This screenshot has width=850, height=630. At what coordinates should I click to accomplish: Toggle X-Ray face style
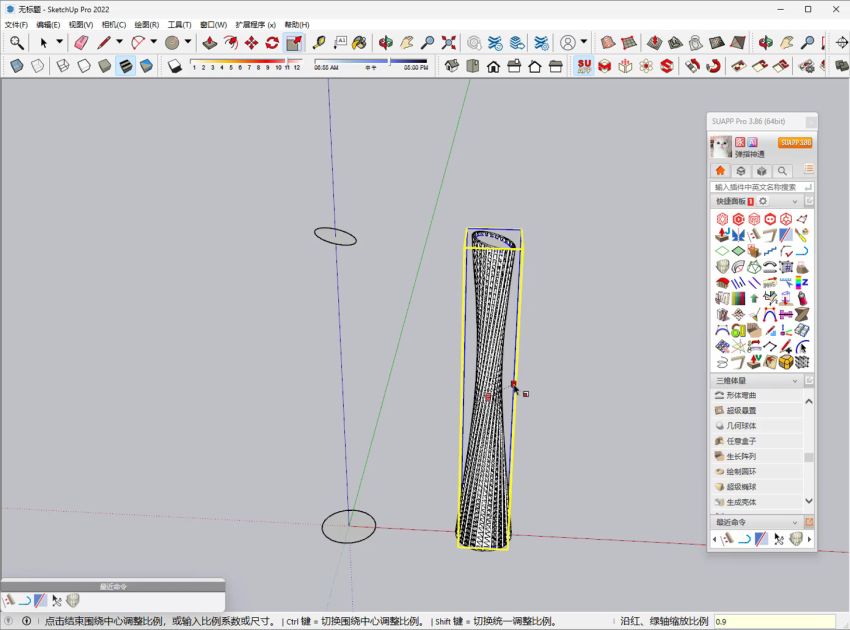pyautogui.click(x=17, y=66)
